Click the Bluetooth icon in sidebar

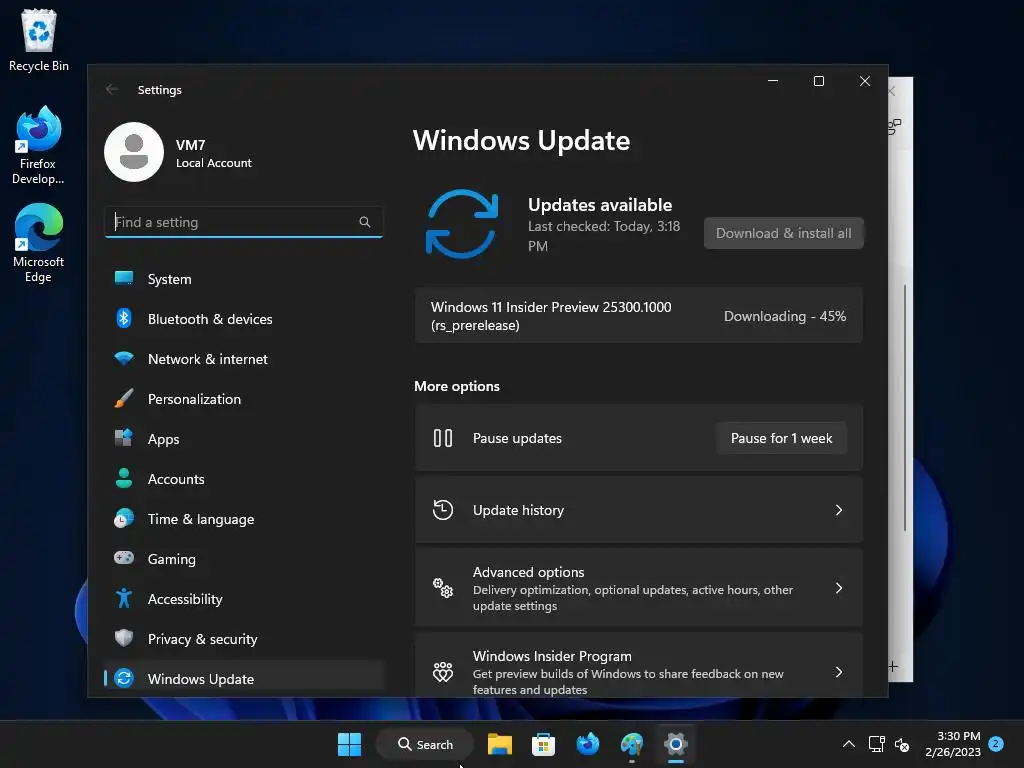click(x=123, y=318)
